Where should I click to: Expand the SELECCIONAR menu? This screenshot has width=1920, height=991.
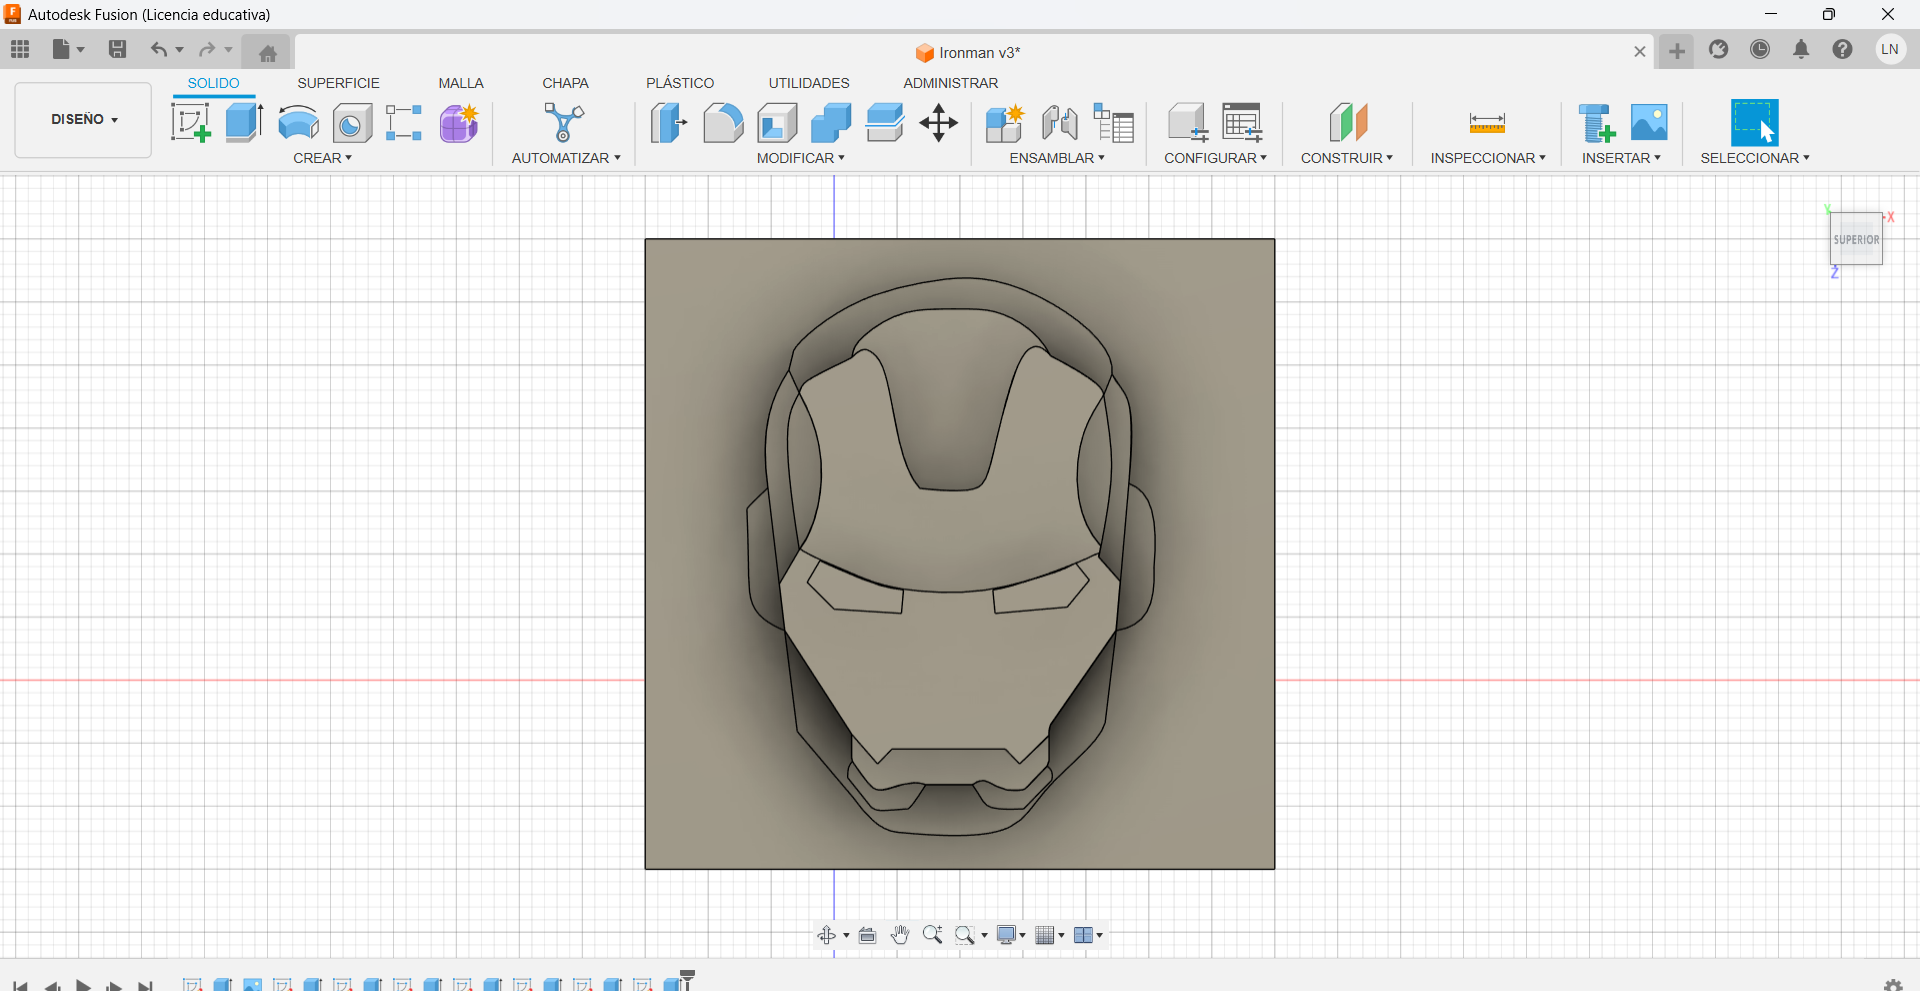(1755, 158)
